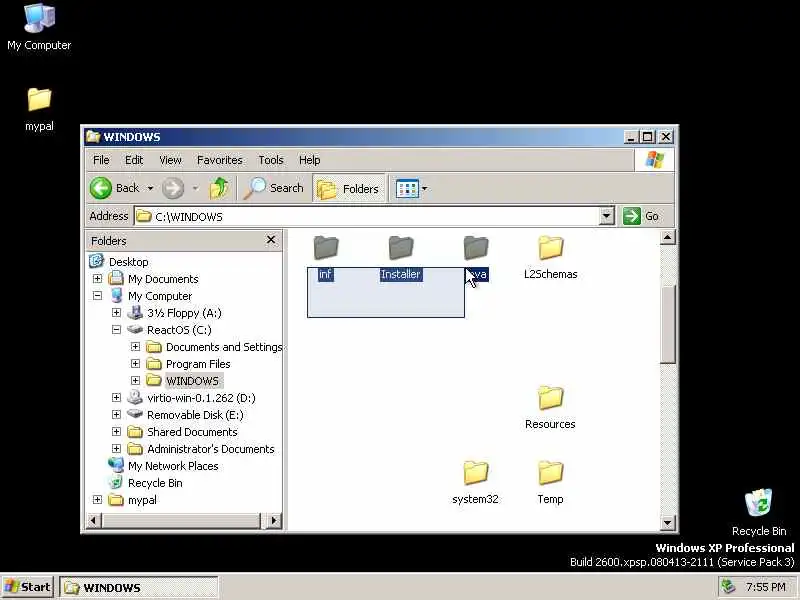Open the Tools menu

271,160
